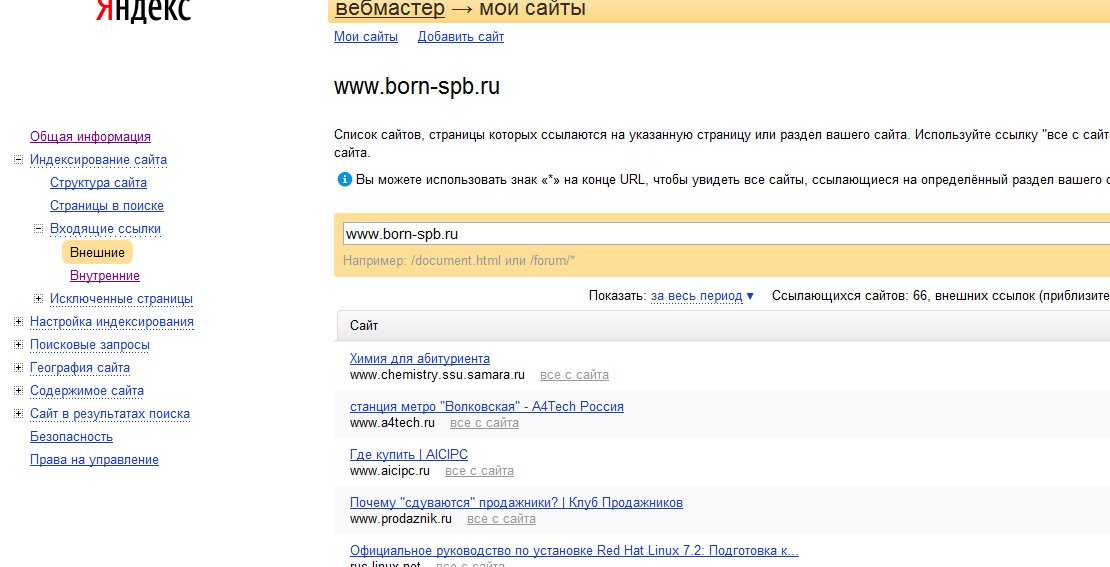
Task: Click Добавить сайт link
Action: click(461, 37)
